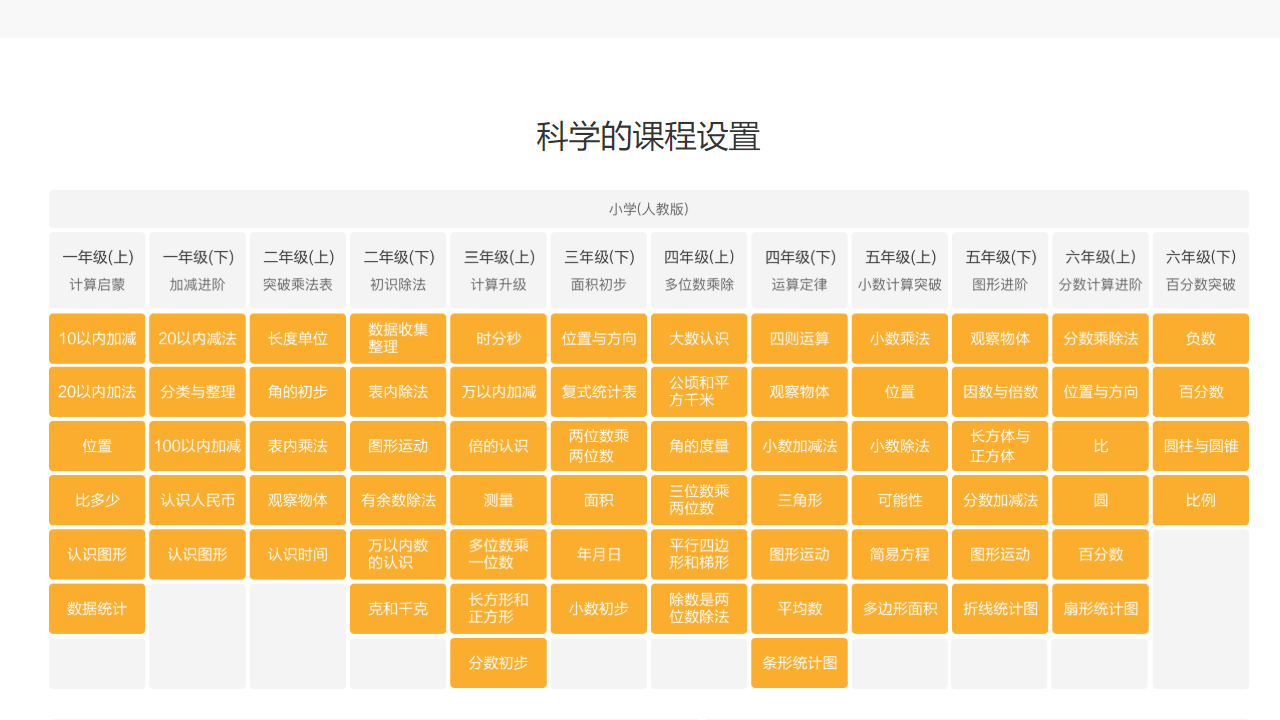Click the 圆柱与圆锥 lesson

click(x=1201, y=446)
